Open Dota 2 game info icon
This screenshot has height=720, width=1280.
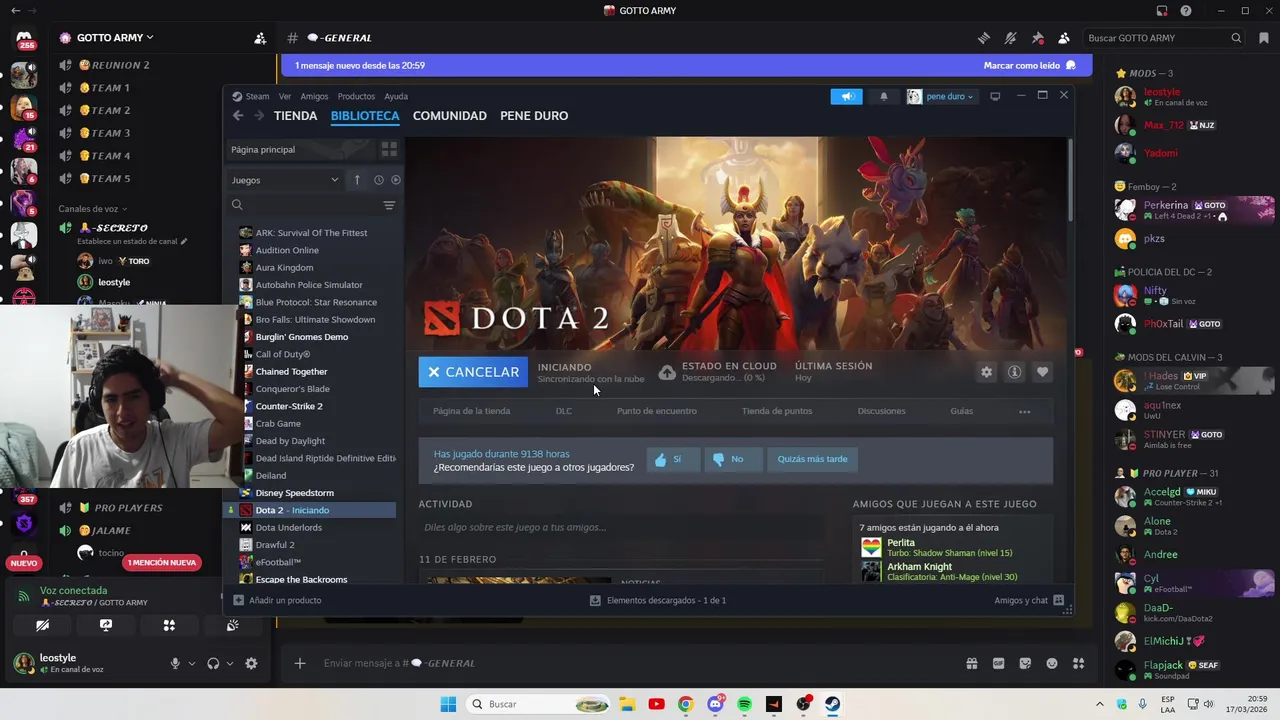pyautogui.click(x=1014, y=372)
